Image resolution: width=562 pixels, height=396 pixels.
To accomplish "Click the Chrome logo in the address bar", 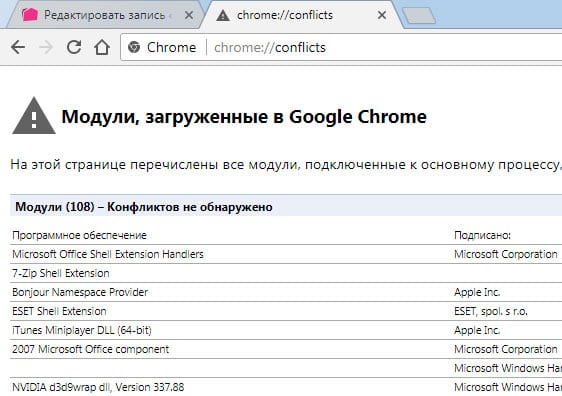I will pyautogui.click(x=134, y=47).
